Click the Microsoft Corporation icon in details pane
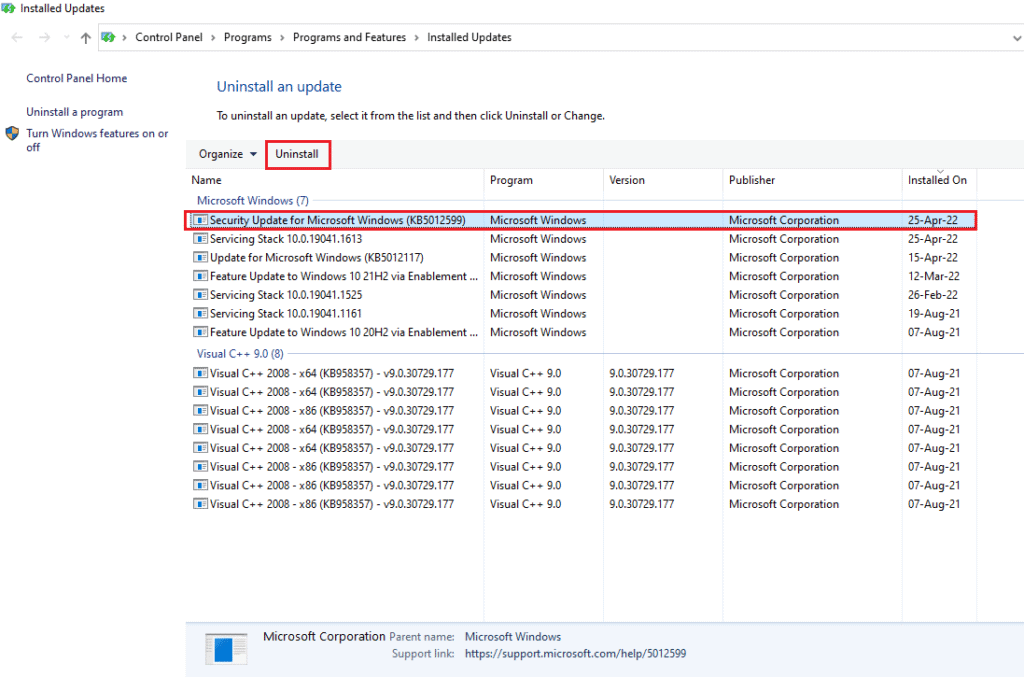This screenshot has width=1024, height=677. [227, 647]
